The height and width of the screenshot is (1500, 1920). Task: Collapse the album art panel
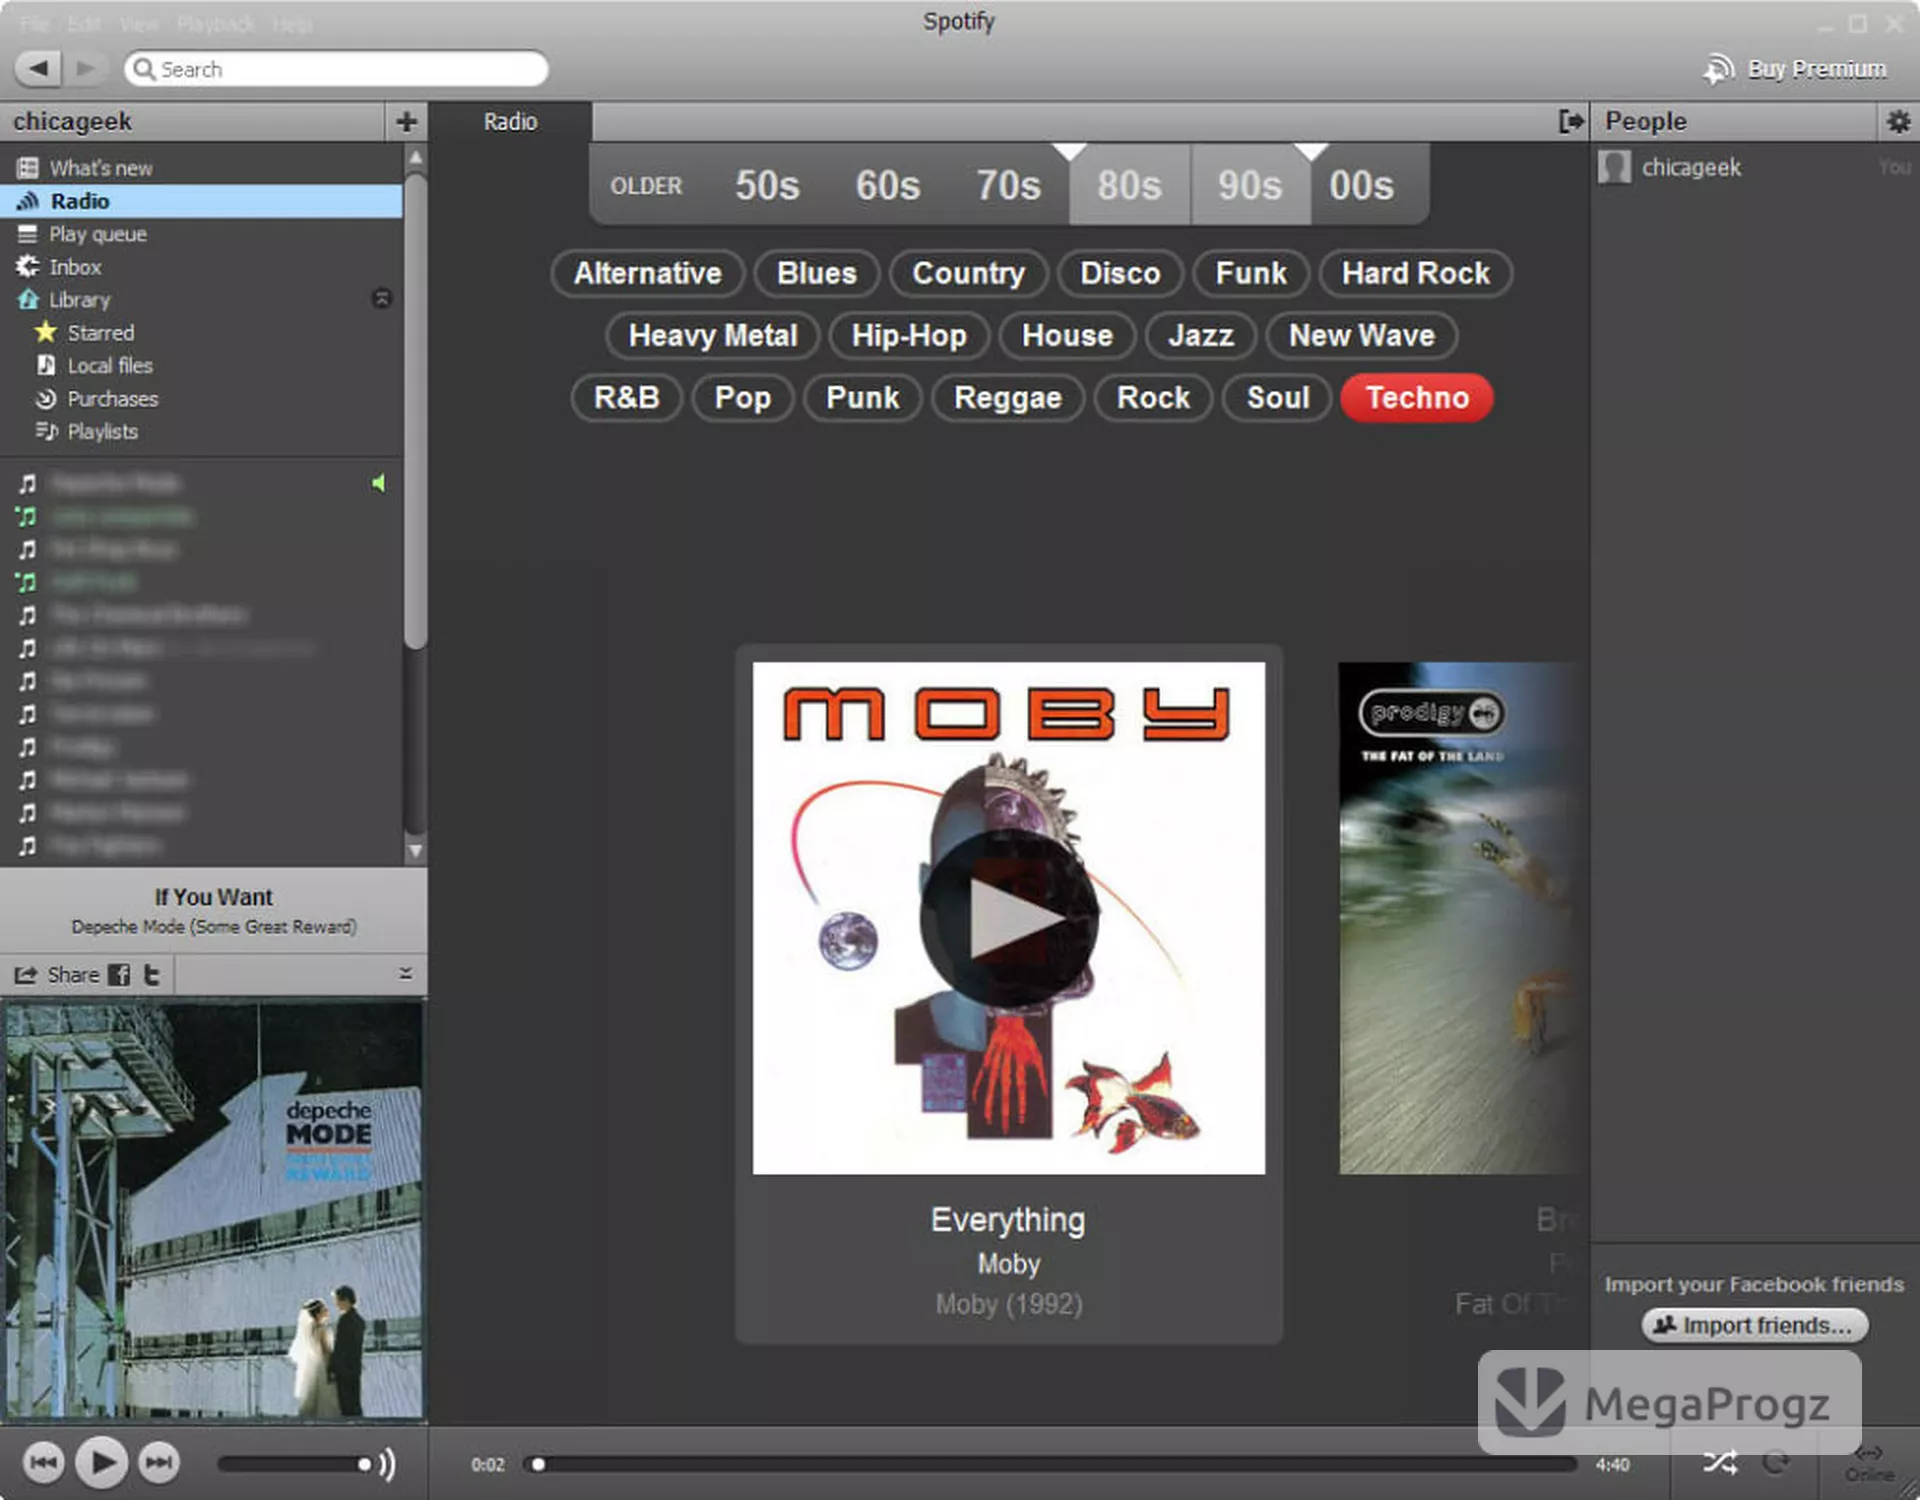[405, 973]
